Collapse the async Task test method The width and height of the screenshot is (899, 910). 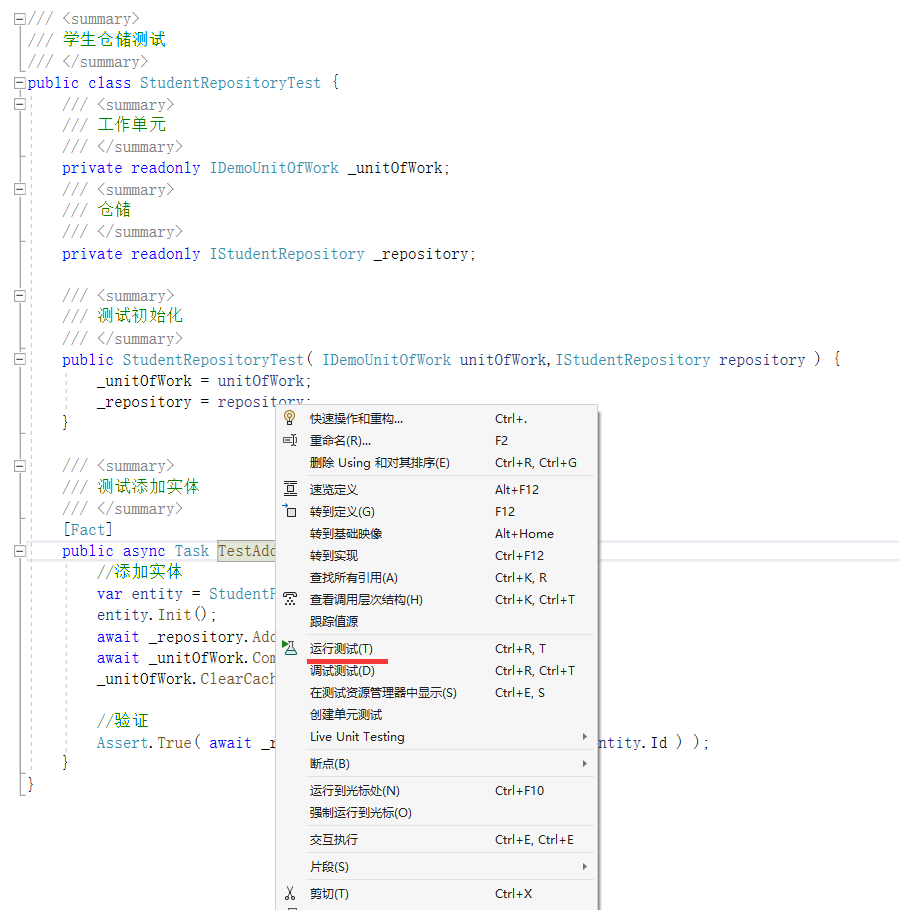(19, 551)
